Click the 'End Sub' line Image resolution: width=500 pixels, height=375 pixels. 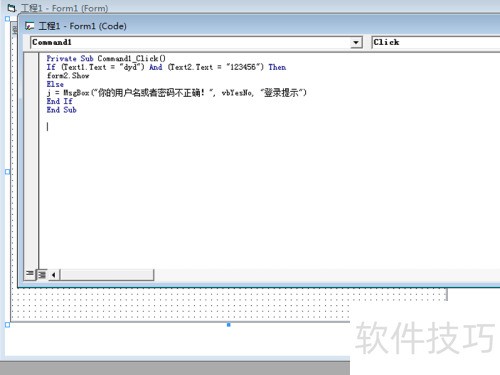click(61, 110)
